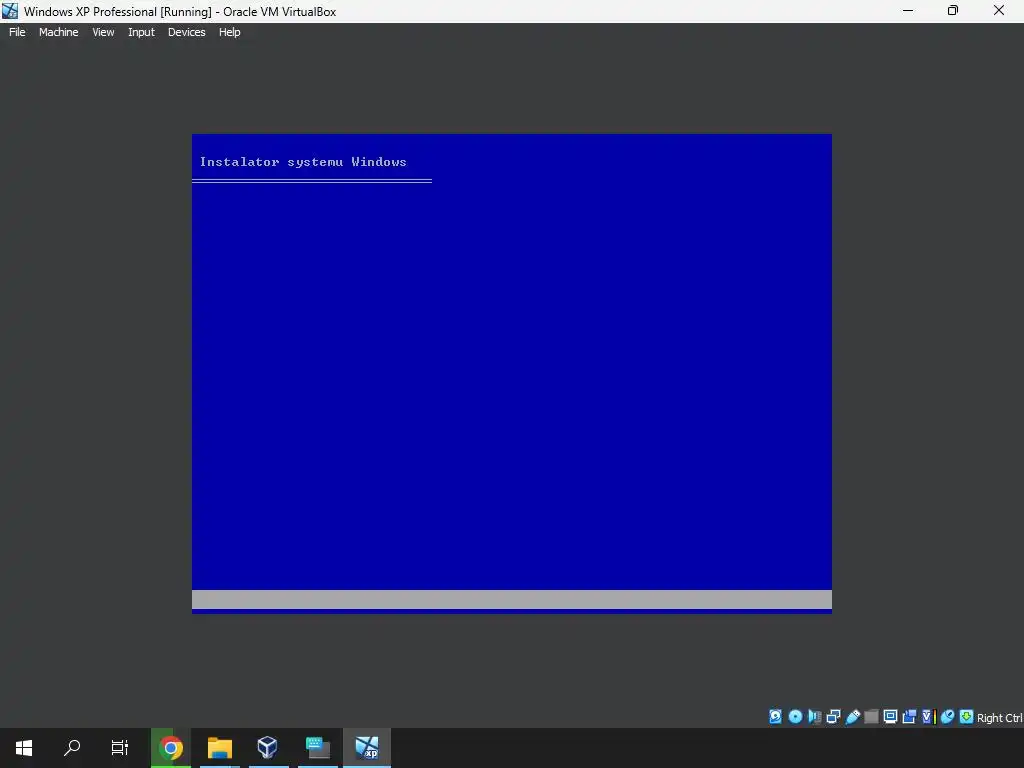Click the CPU virtualization status icon
This screenshot has height=768, width=1024.
point(929,716)
